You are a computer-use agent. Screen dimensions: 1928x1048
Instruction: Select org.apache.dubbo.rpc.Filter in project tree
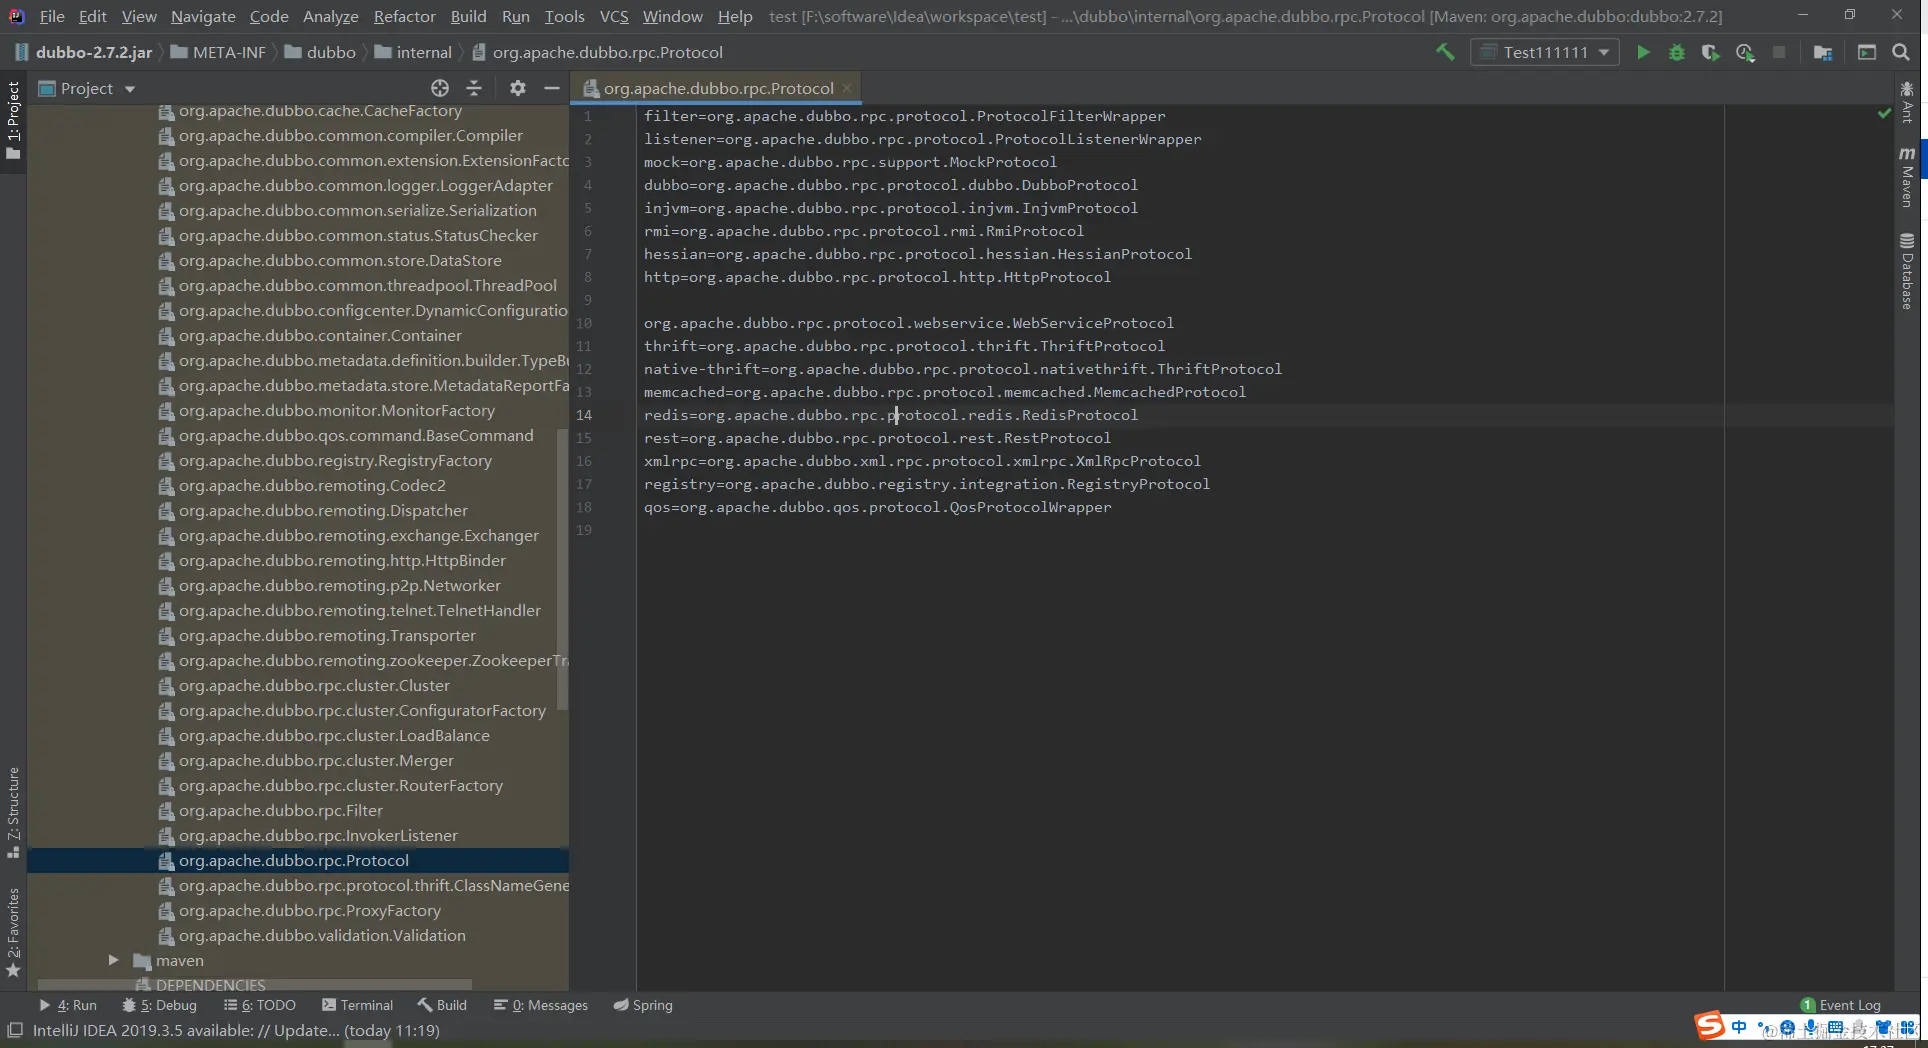281,810
